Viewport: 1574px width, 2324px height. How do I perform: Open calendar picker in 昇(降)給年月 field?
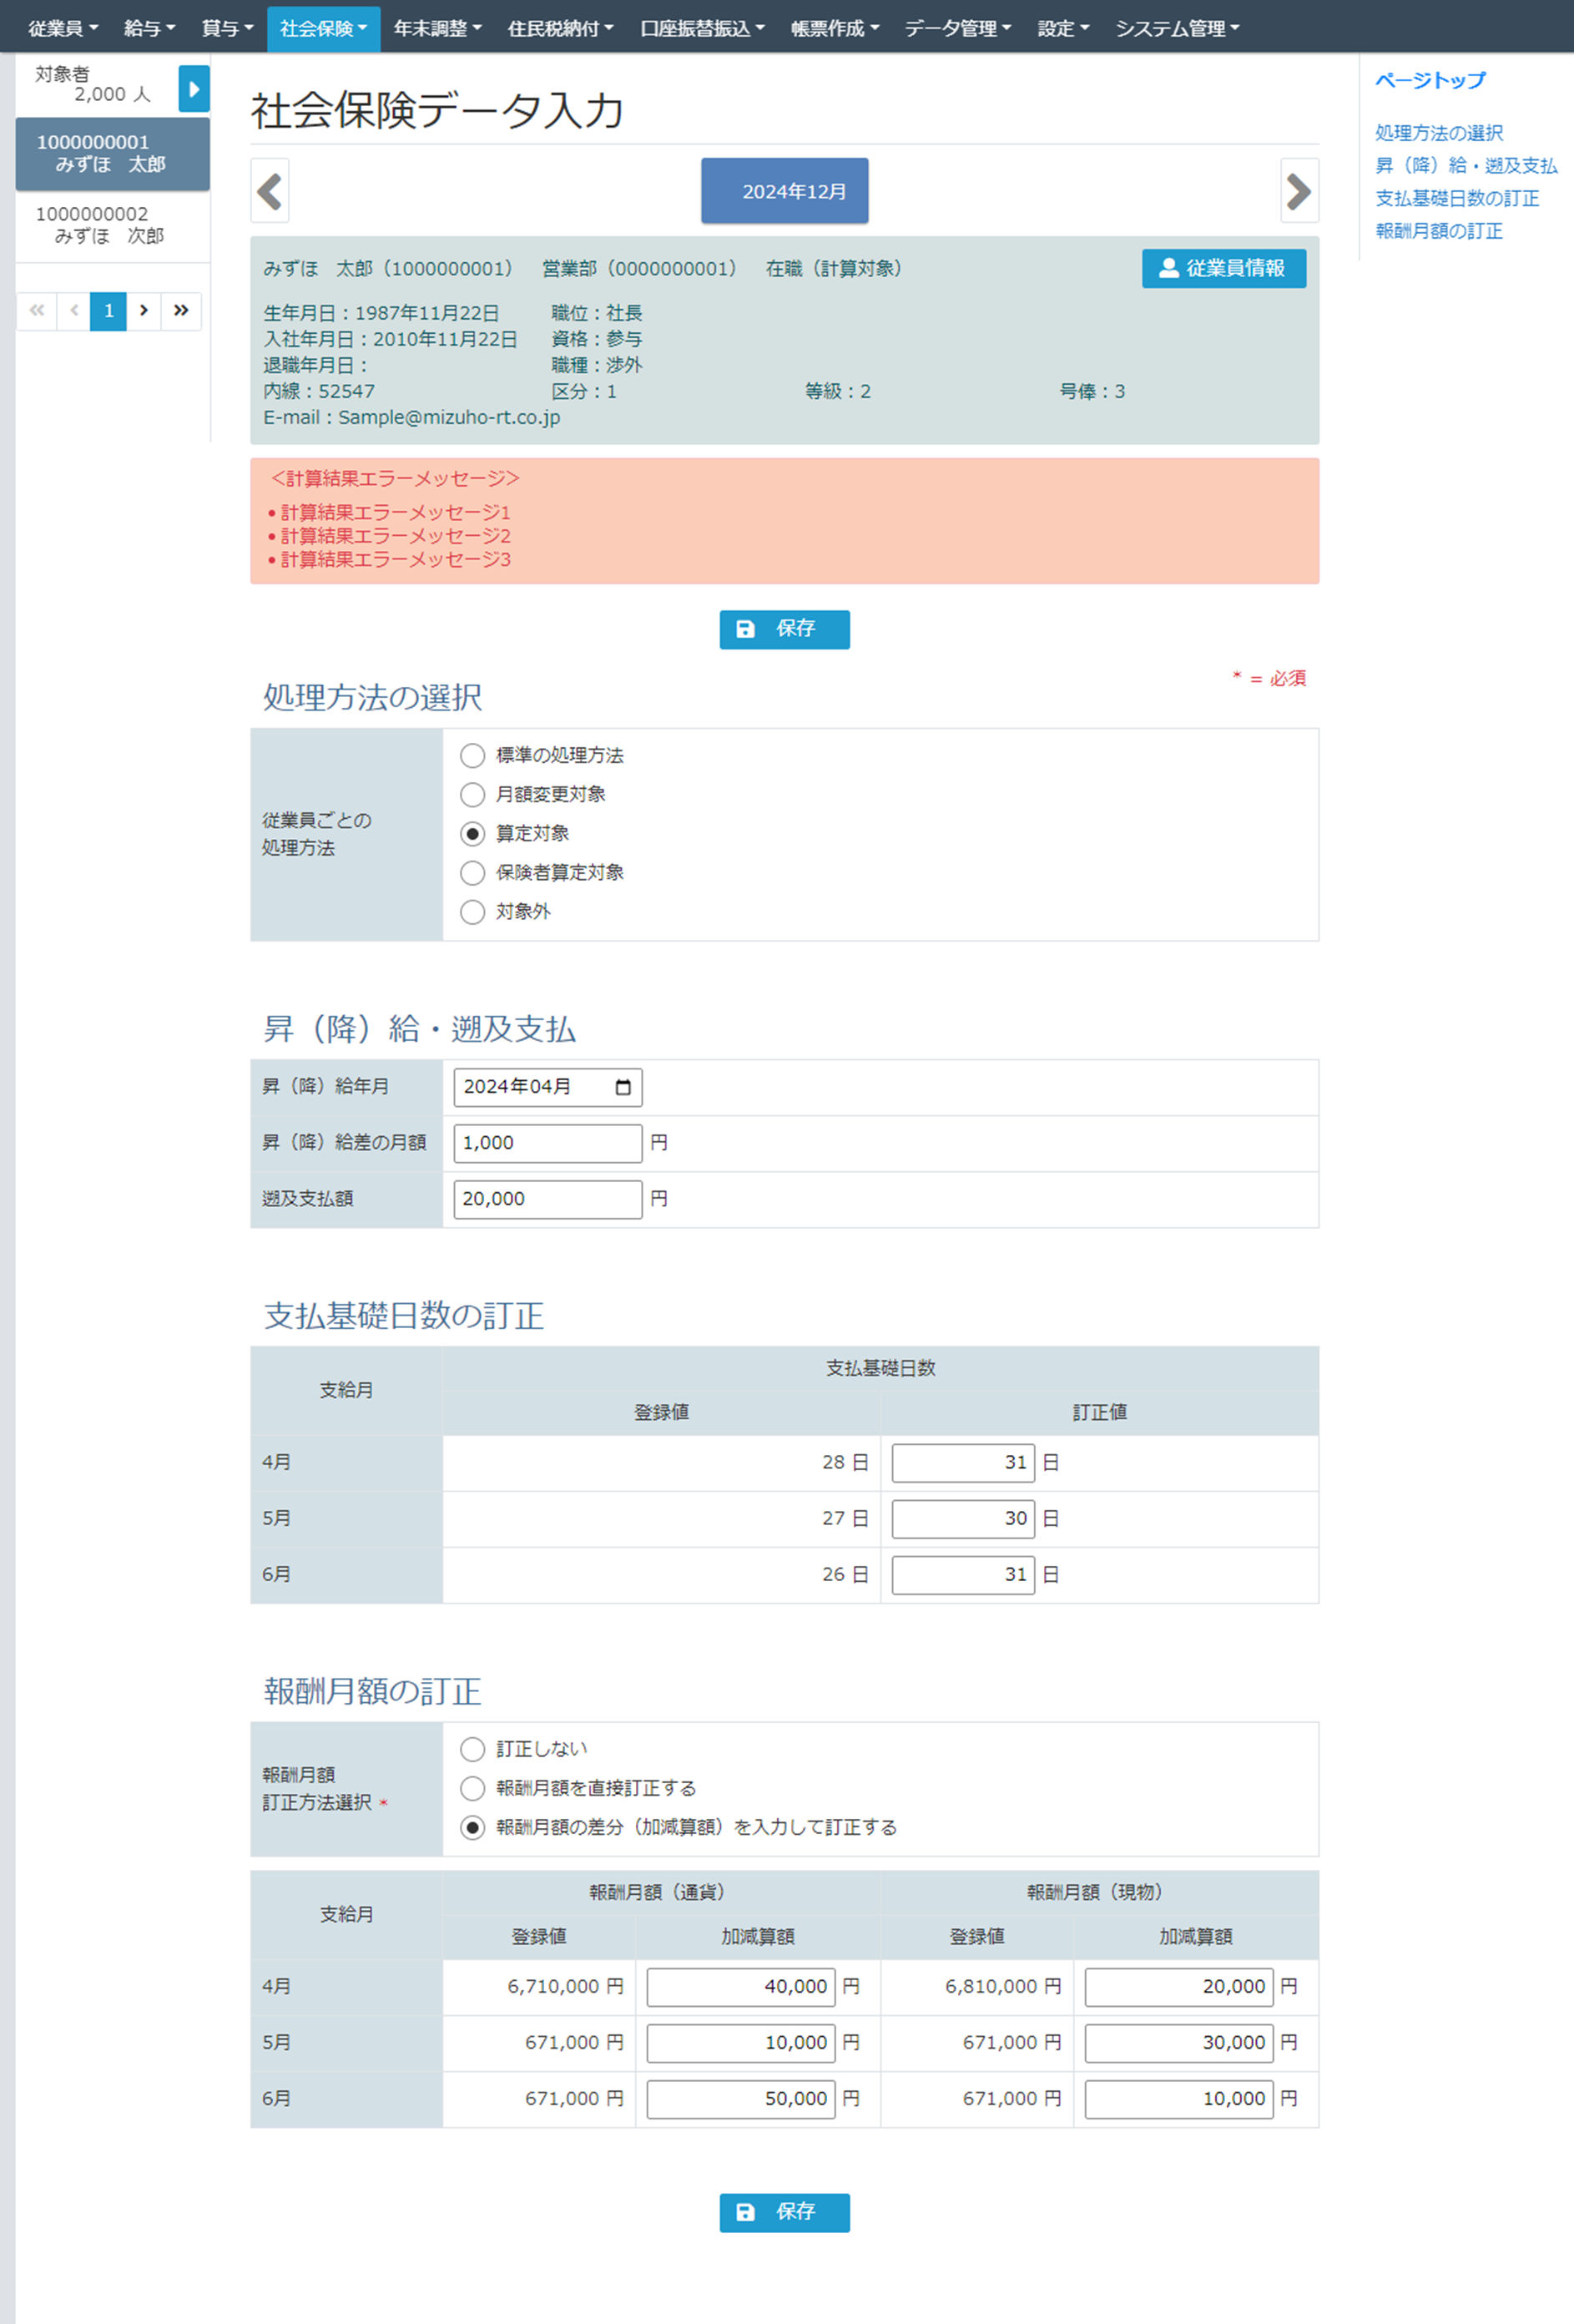pyautogui.click(x=623, y=1087)
